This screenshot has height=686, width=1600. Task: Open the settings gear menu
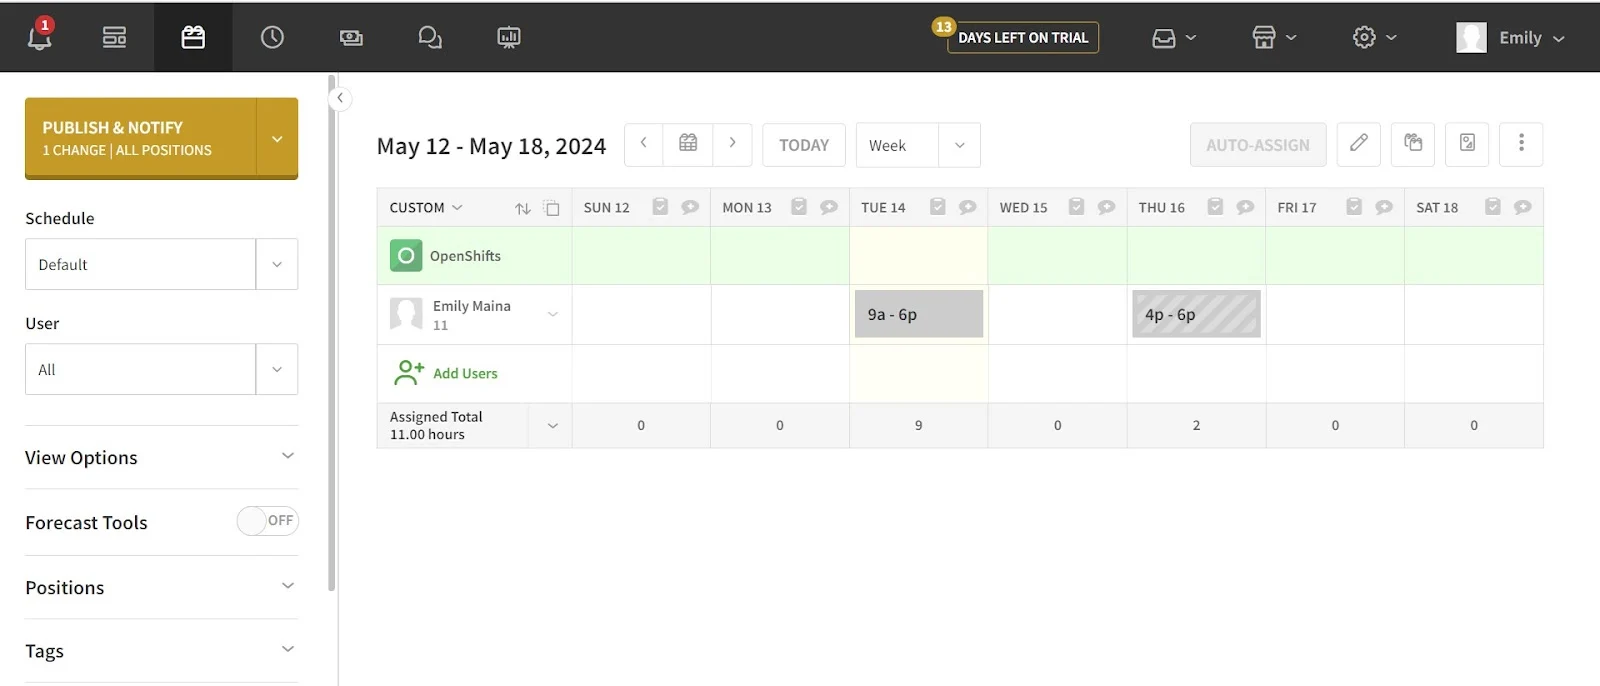click(x=1374, y=37)
